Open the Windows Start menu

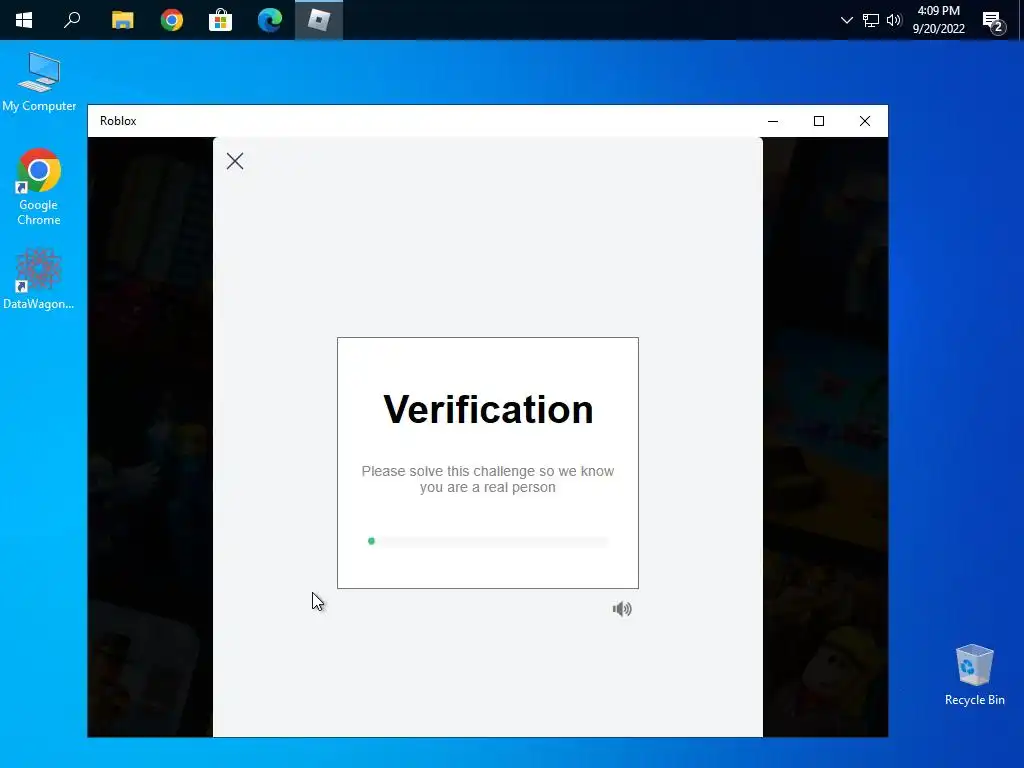24,20
